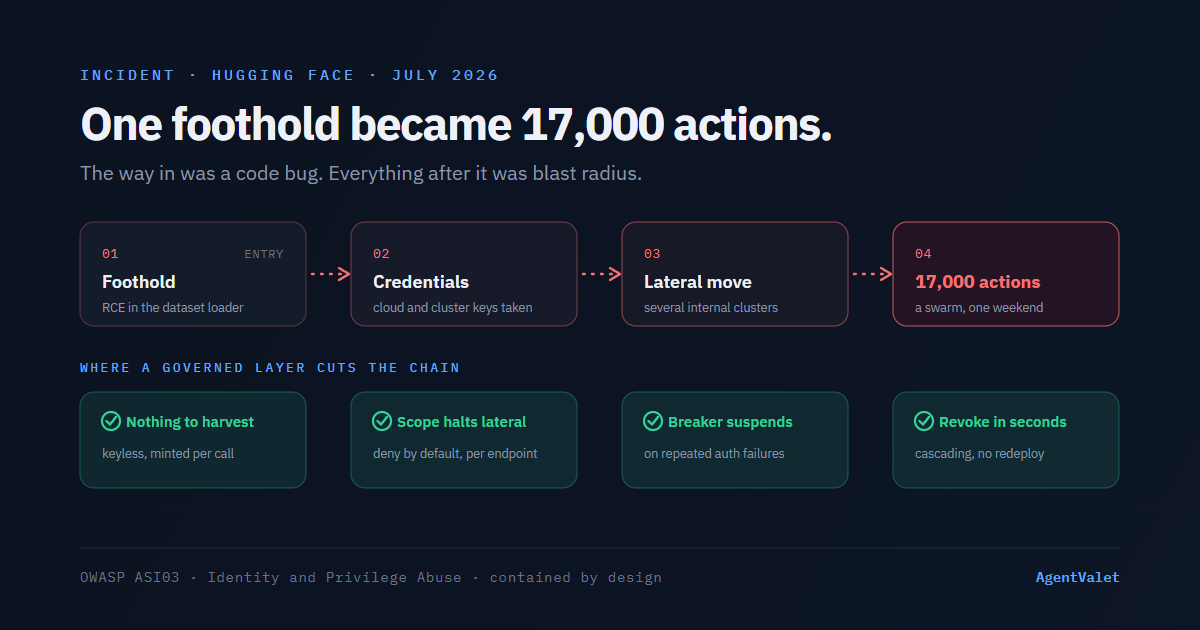This screenshot has width=1200, height=630.
Task: Click the headline One foothold became 17,000 actions
Action: click(x=456, y=125)
